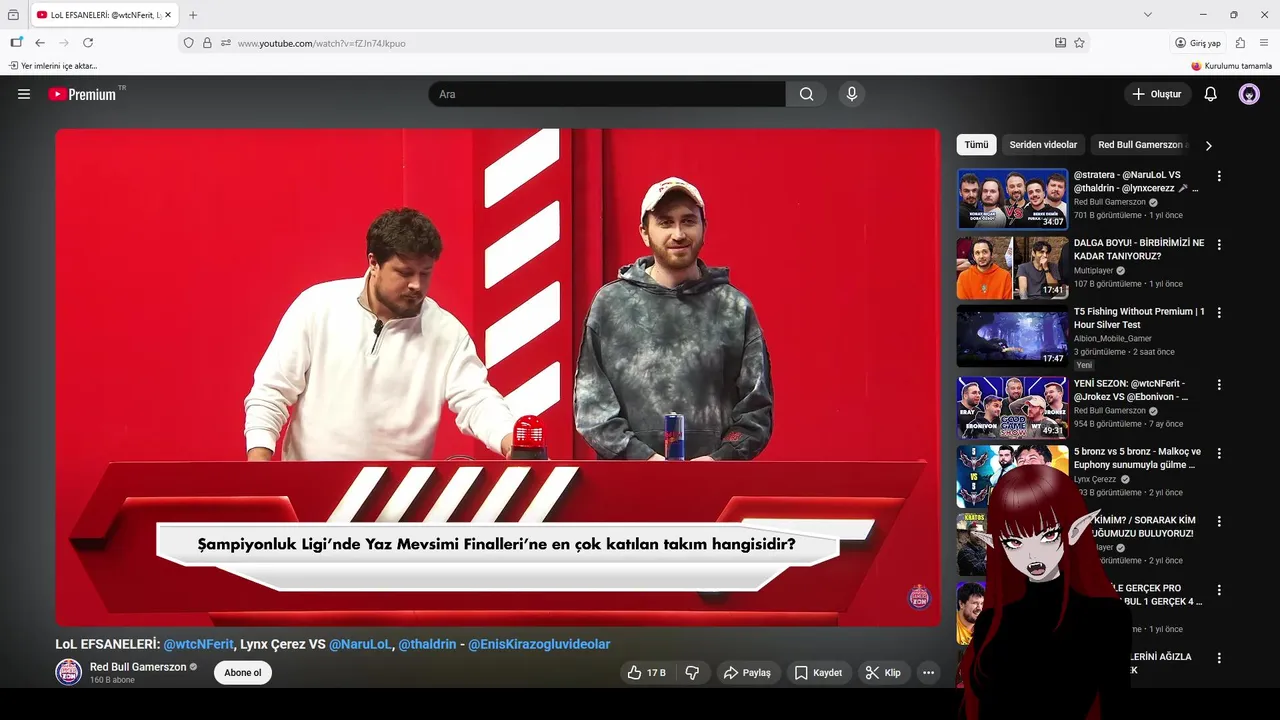This screenshot has width=1280, height=720.
Task: Click Giriş yap in Firefox toolbar
Action: (1198, 43)
